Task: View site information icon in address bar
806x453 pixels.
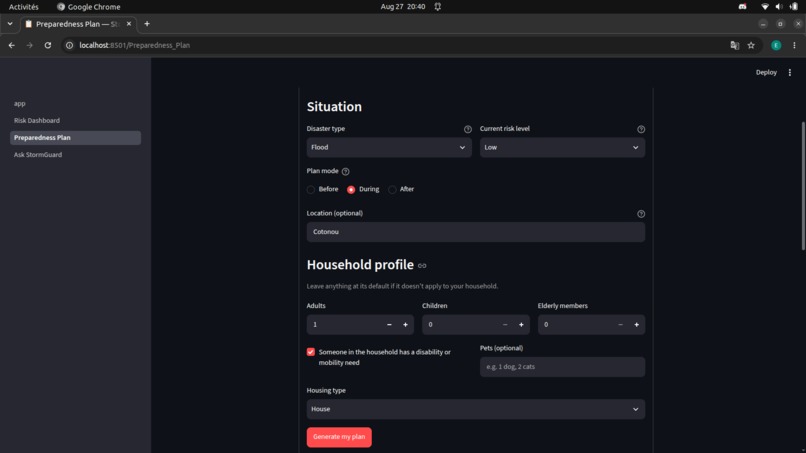Action: click(x=69, y=45)
